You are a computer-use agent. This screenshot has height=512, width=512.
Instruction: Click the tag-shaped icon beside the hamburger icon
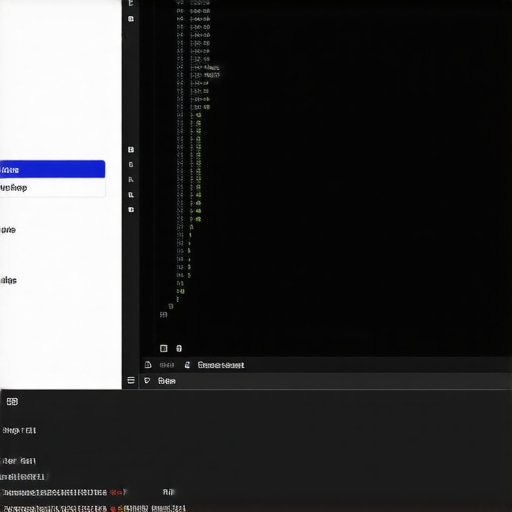click(147, 380)
